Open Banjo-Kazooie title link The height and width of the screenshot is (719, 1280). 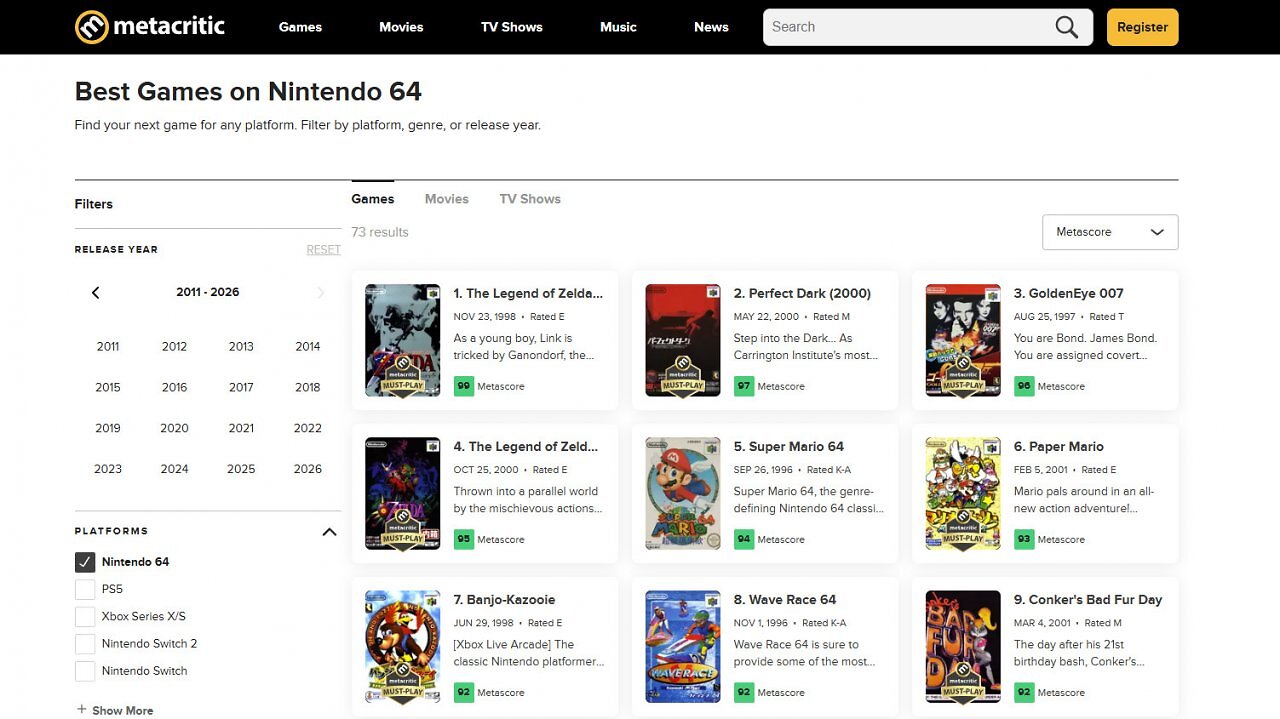504,600
